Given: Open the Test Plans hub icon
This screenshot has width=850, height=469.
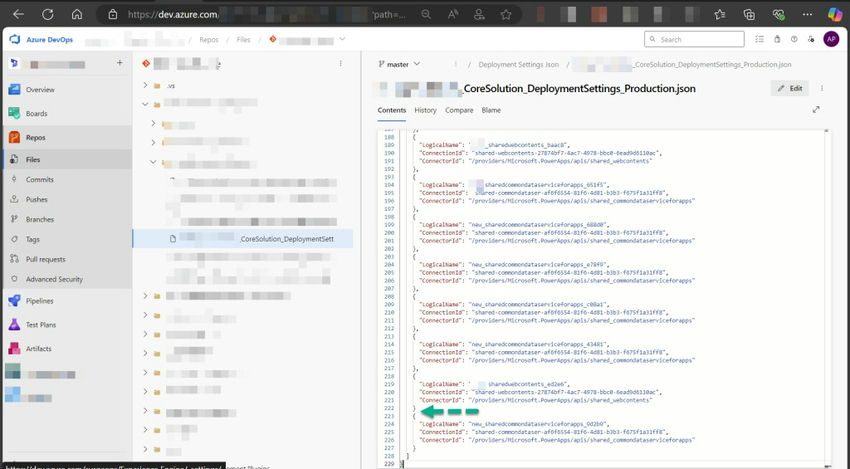Looking at the screenshot, I should click(x=15, y=324).
